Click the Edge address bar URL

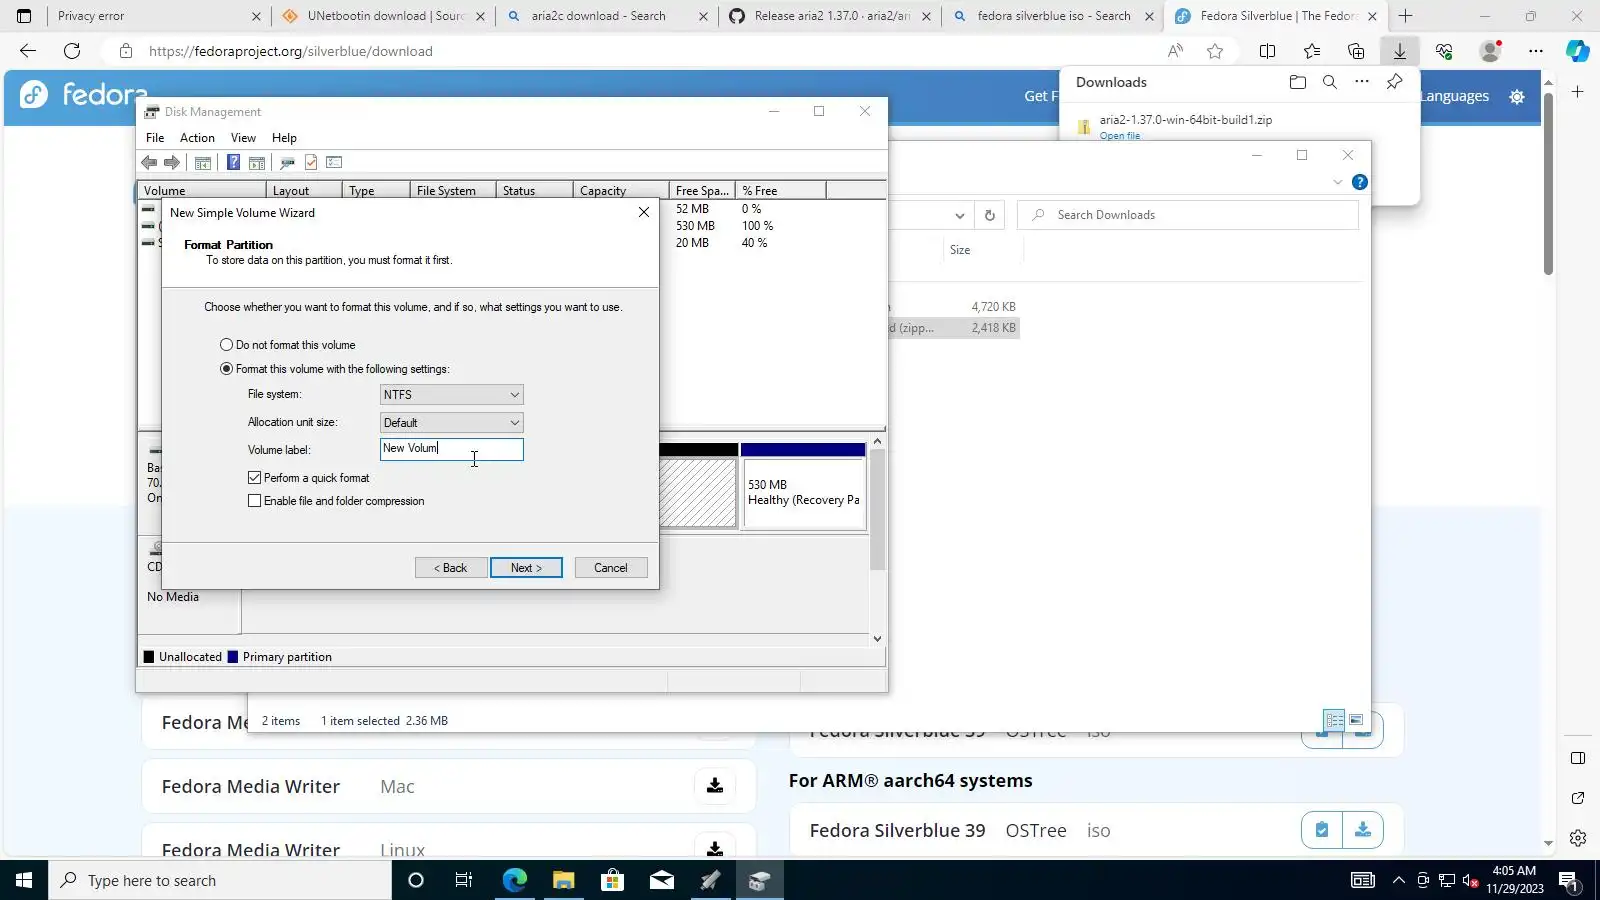coord(291,51)
